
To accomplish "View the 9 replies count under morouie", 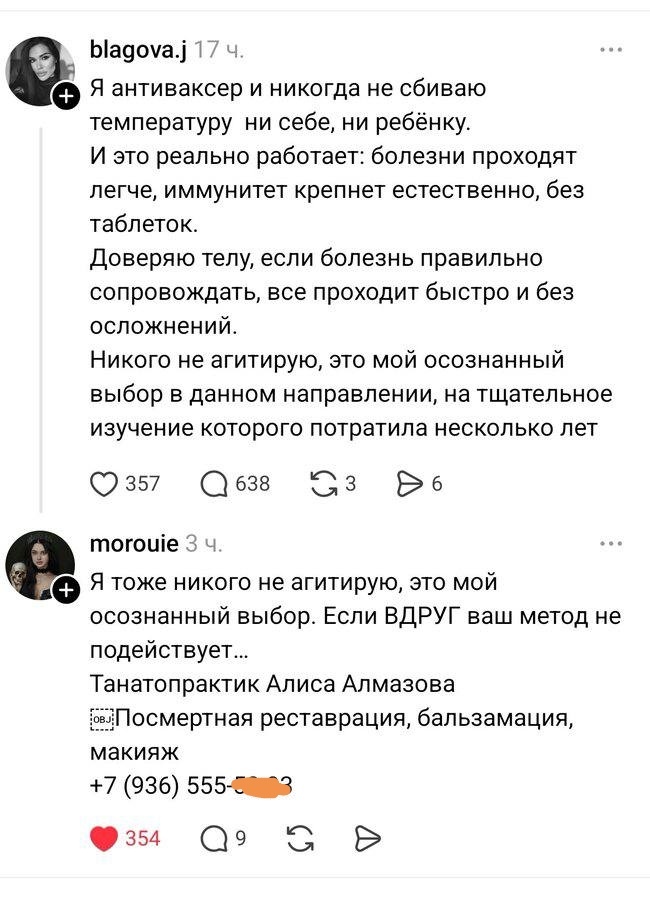I will 240,840.
